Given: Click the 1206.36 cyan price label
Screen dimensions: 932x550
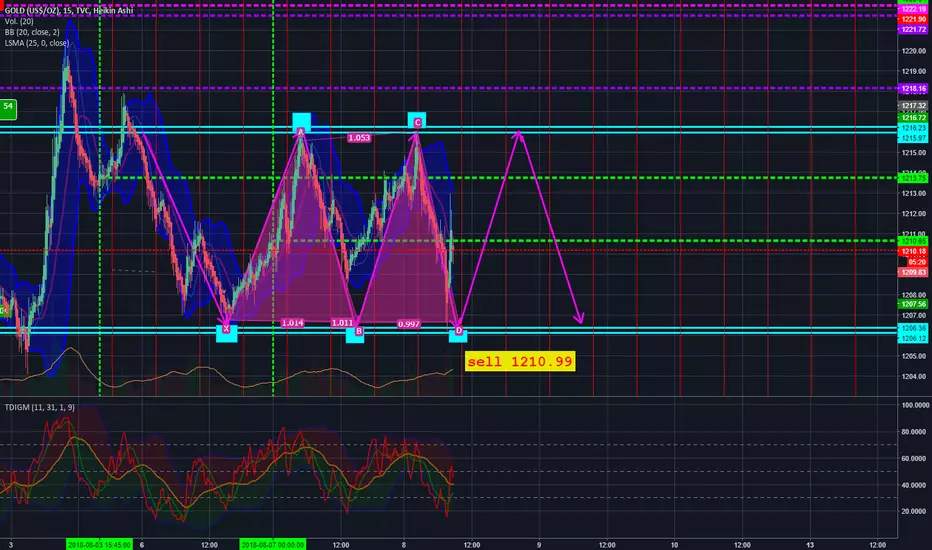Looking at the screenshot, I should (x=913, y=328).
